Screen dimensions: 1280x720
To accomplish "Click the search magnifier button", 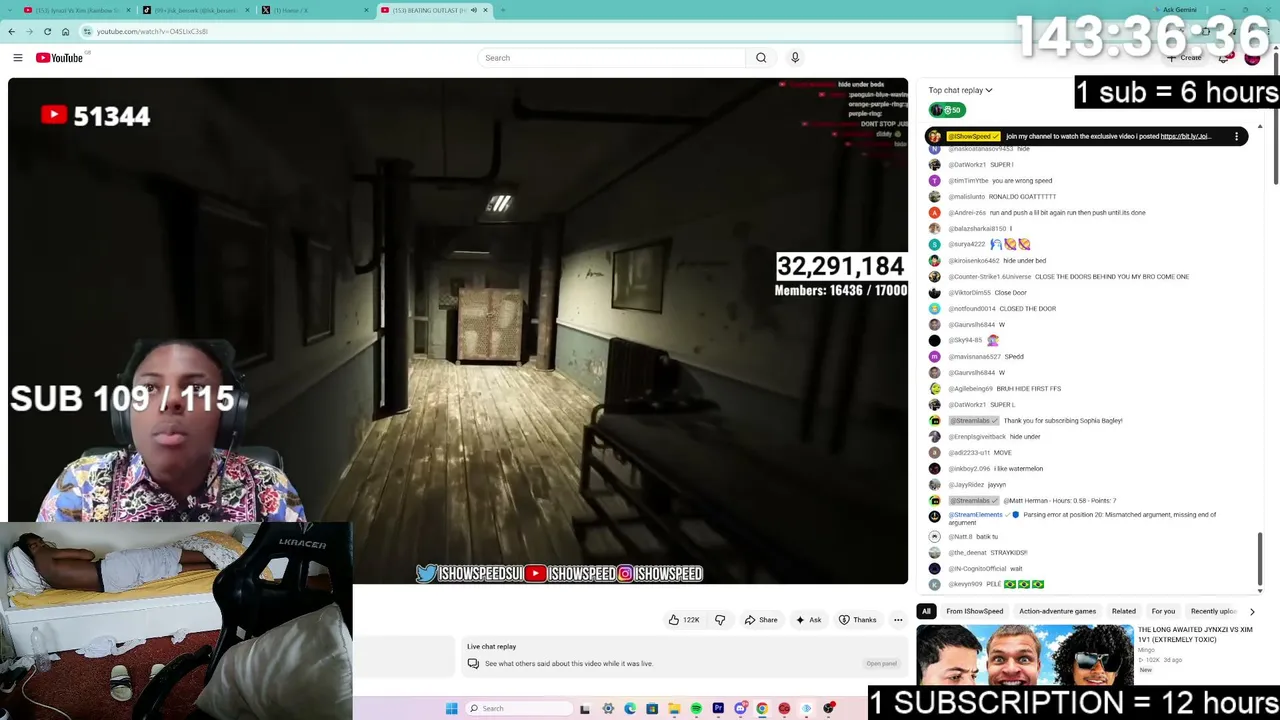I will coord(761,58).
